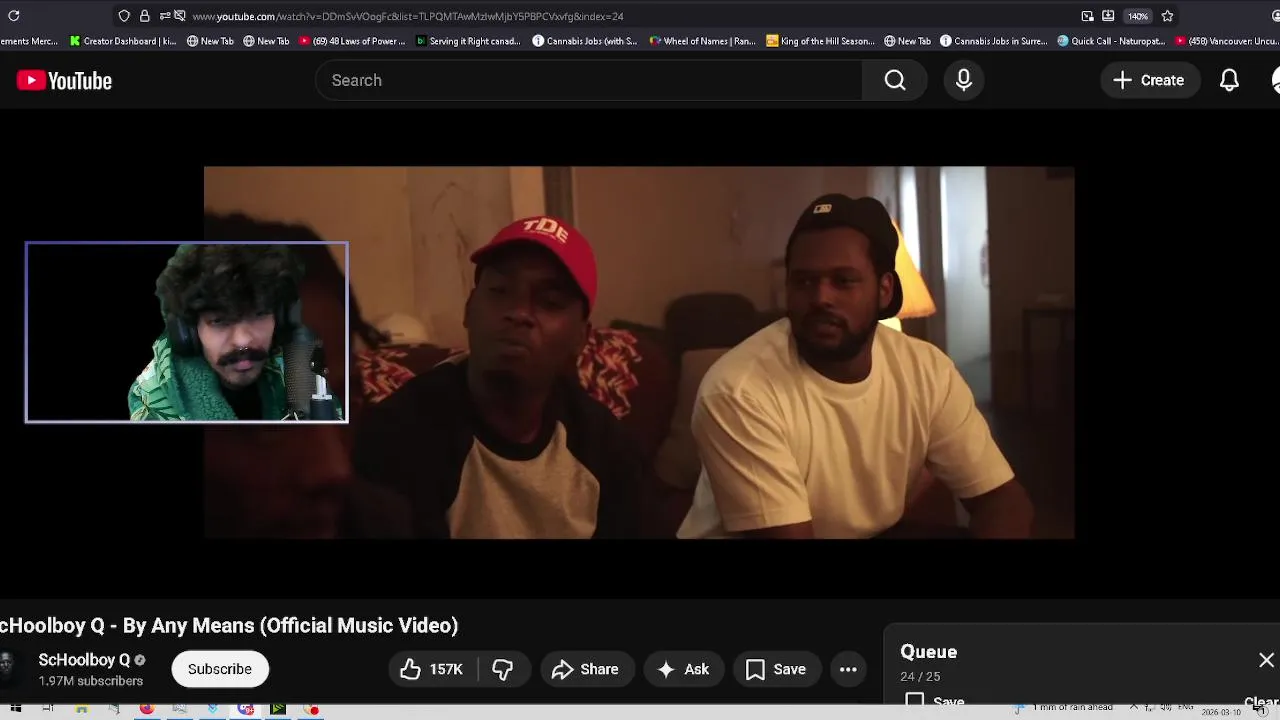Screen dimensions: 1280x720
Task: Click the video player frame
Action: point(639,352)
